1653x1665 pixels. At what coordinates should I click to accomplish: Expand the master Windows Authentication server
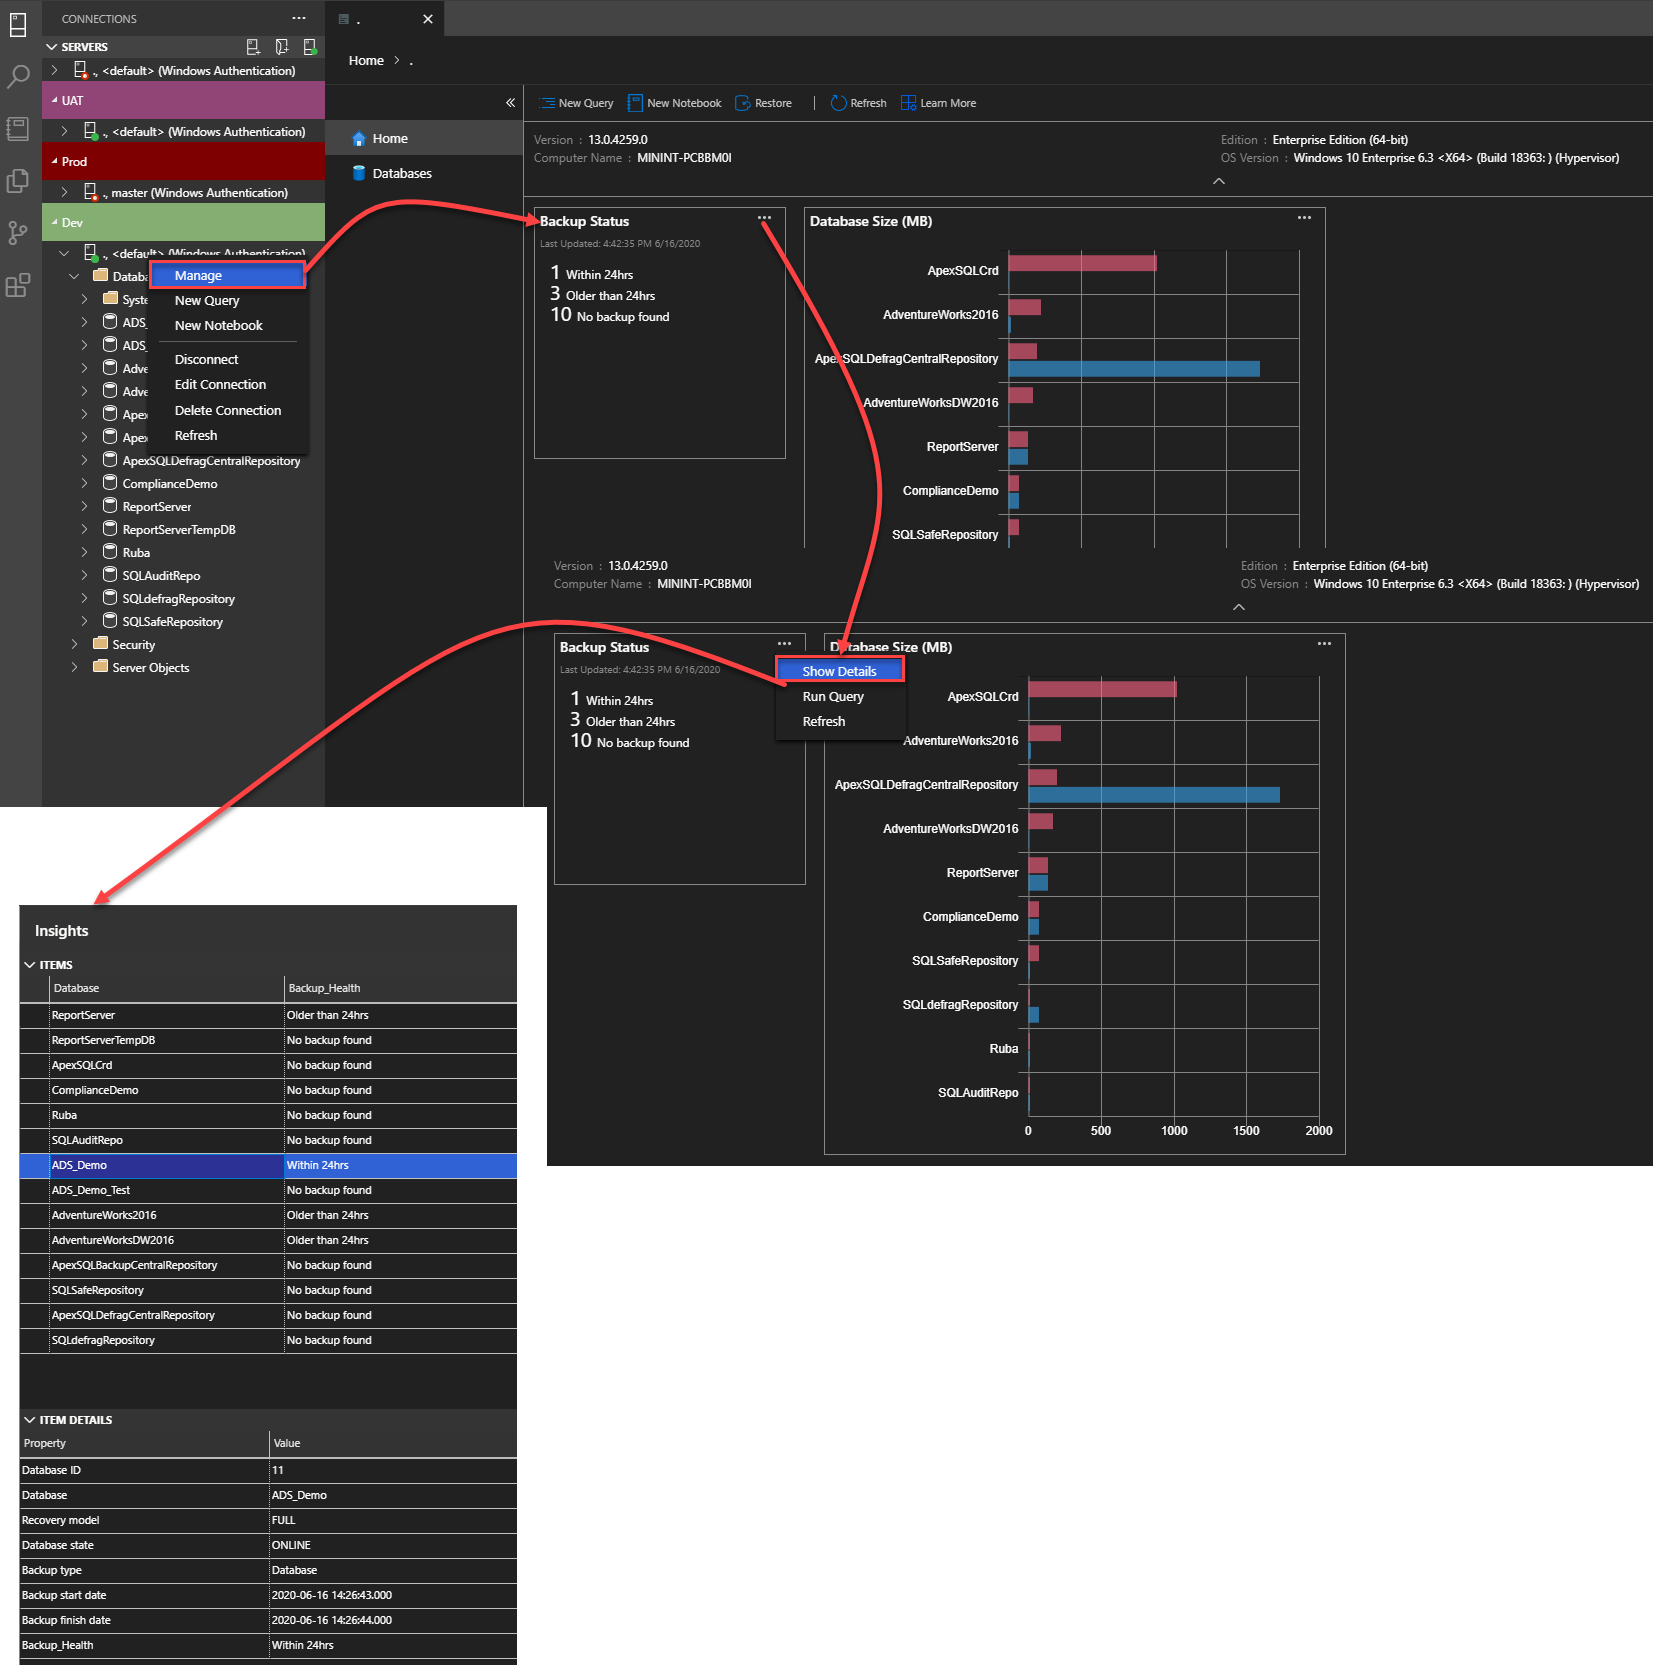coord(64,192)
